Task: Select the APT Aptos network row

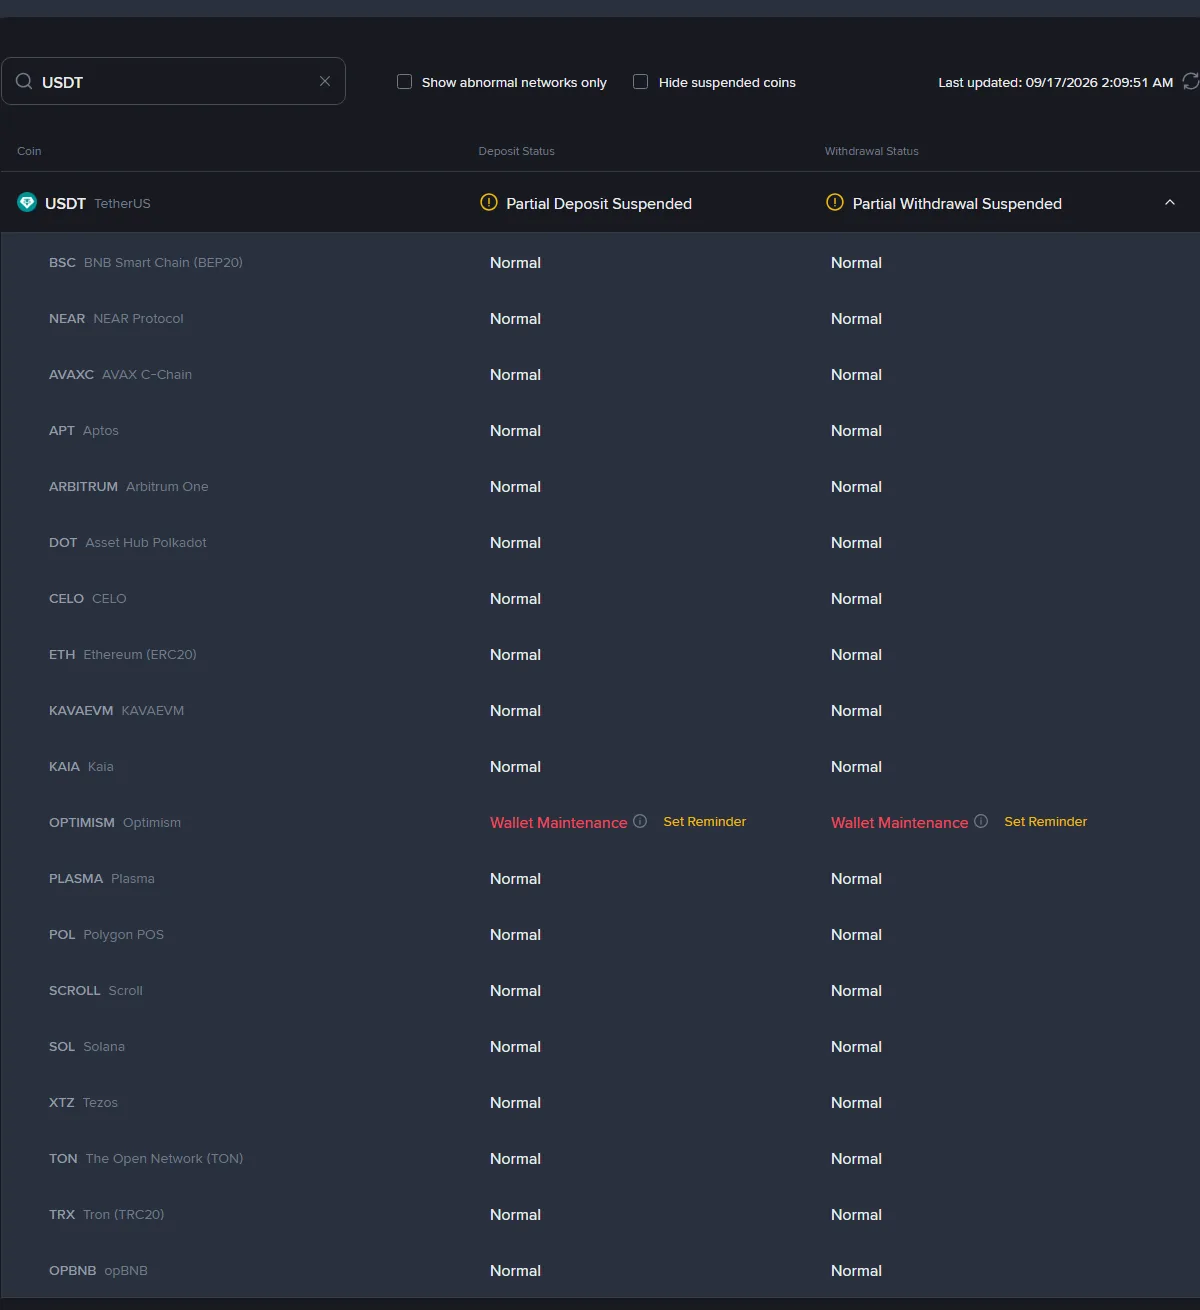Action: click(x=600, y=430)
